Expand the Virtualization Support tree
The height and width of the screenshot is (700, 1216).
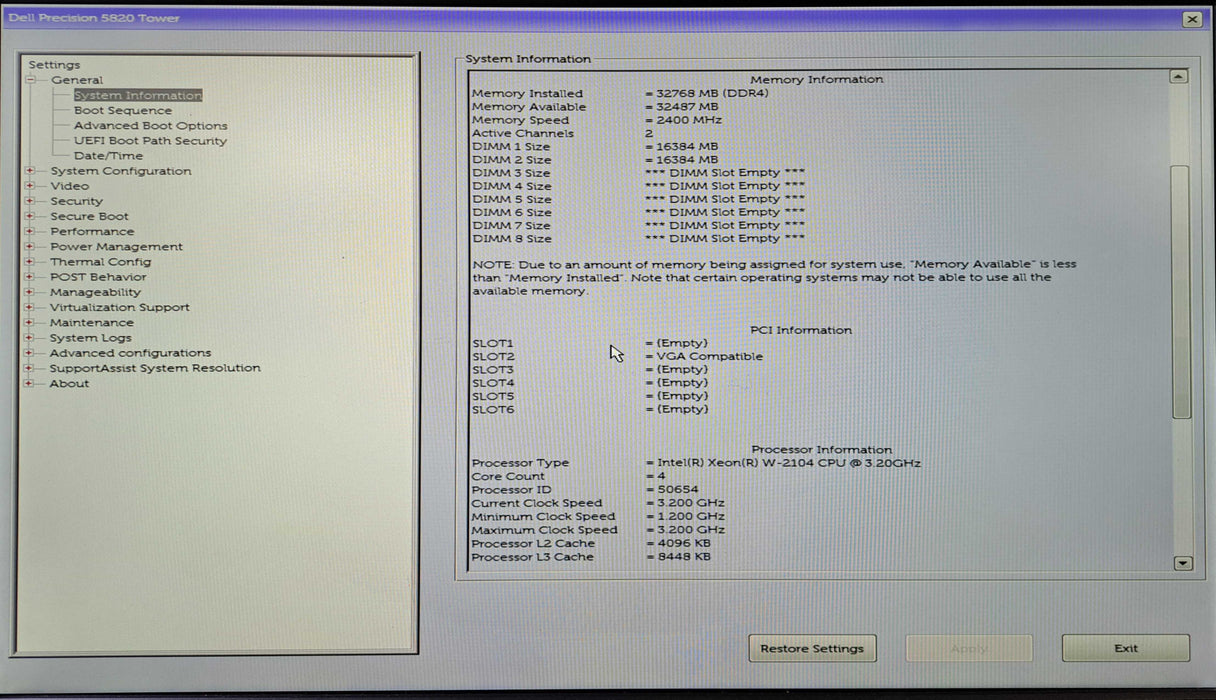tap(31, 307)
